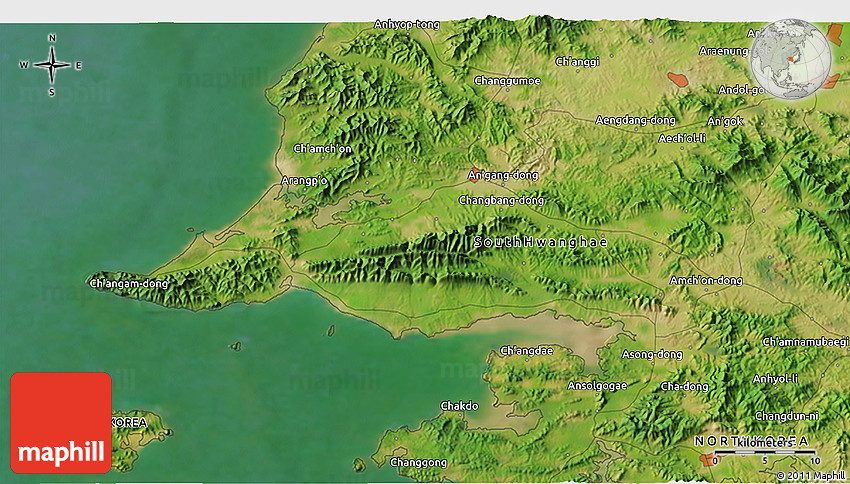
Task: Open the globe locator thumbnail
Action: (x=789, y=61)
